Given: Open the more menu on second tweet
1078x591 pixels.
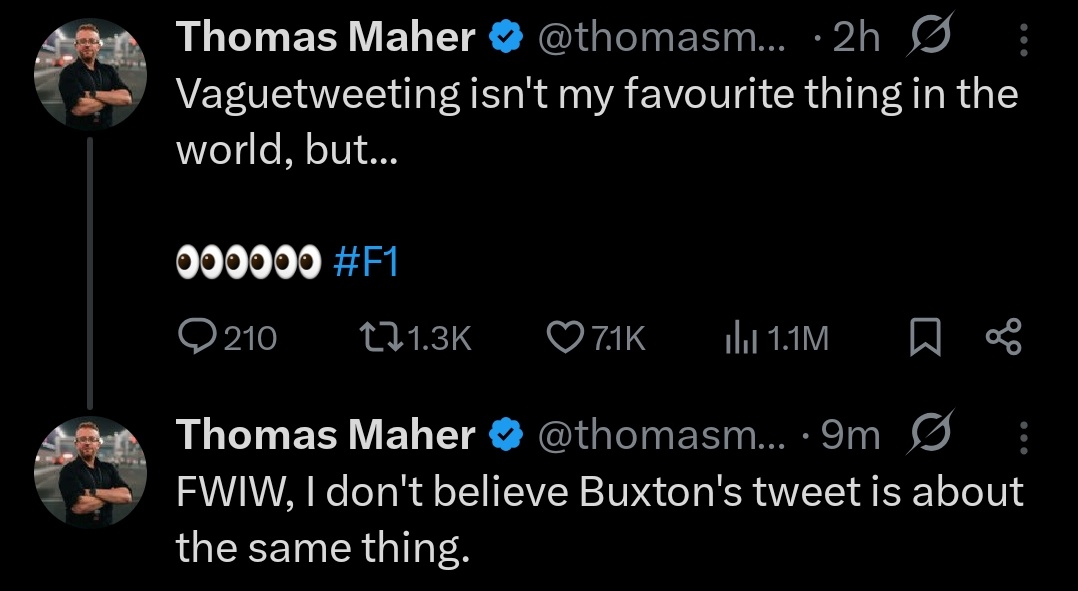Looking at the screenshot, I should pyautogui.click(x=1024, y=438).
